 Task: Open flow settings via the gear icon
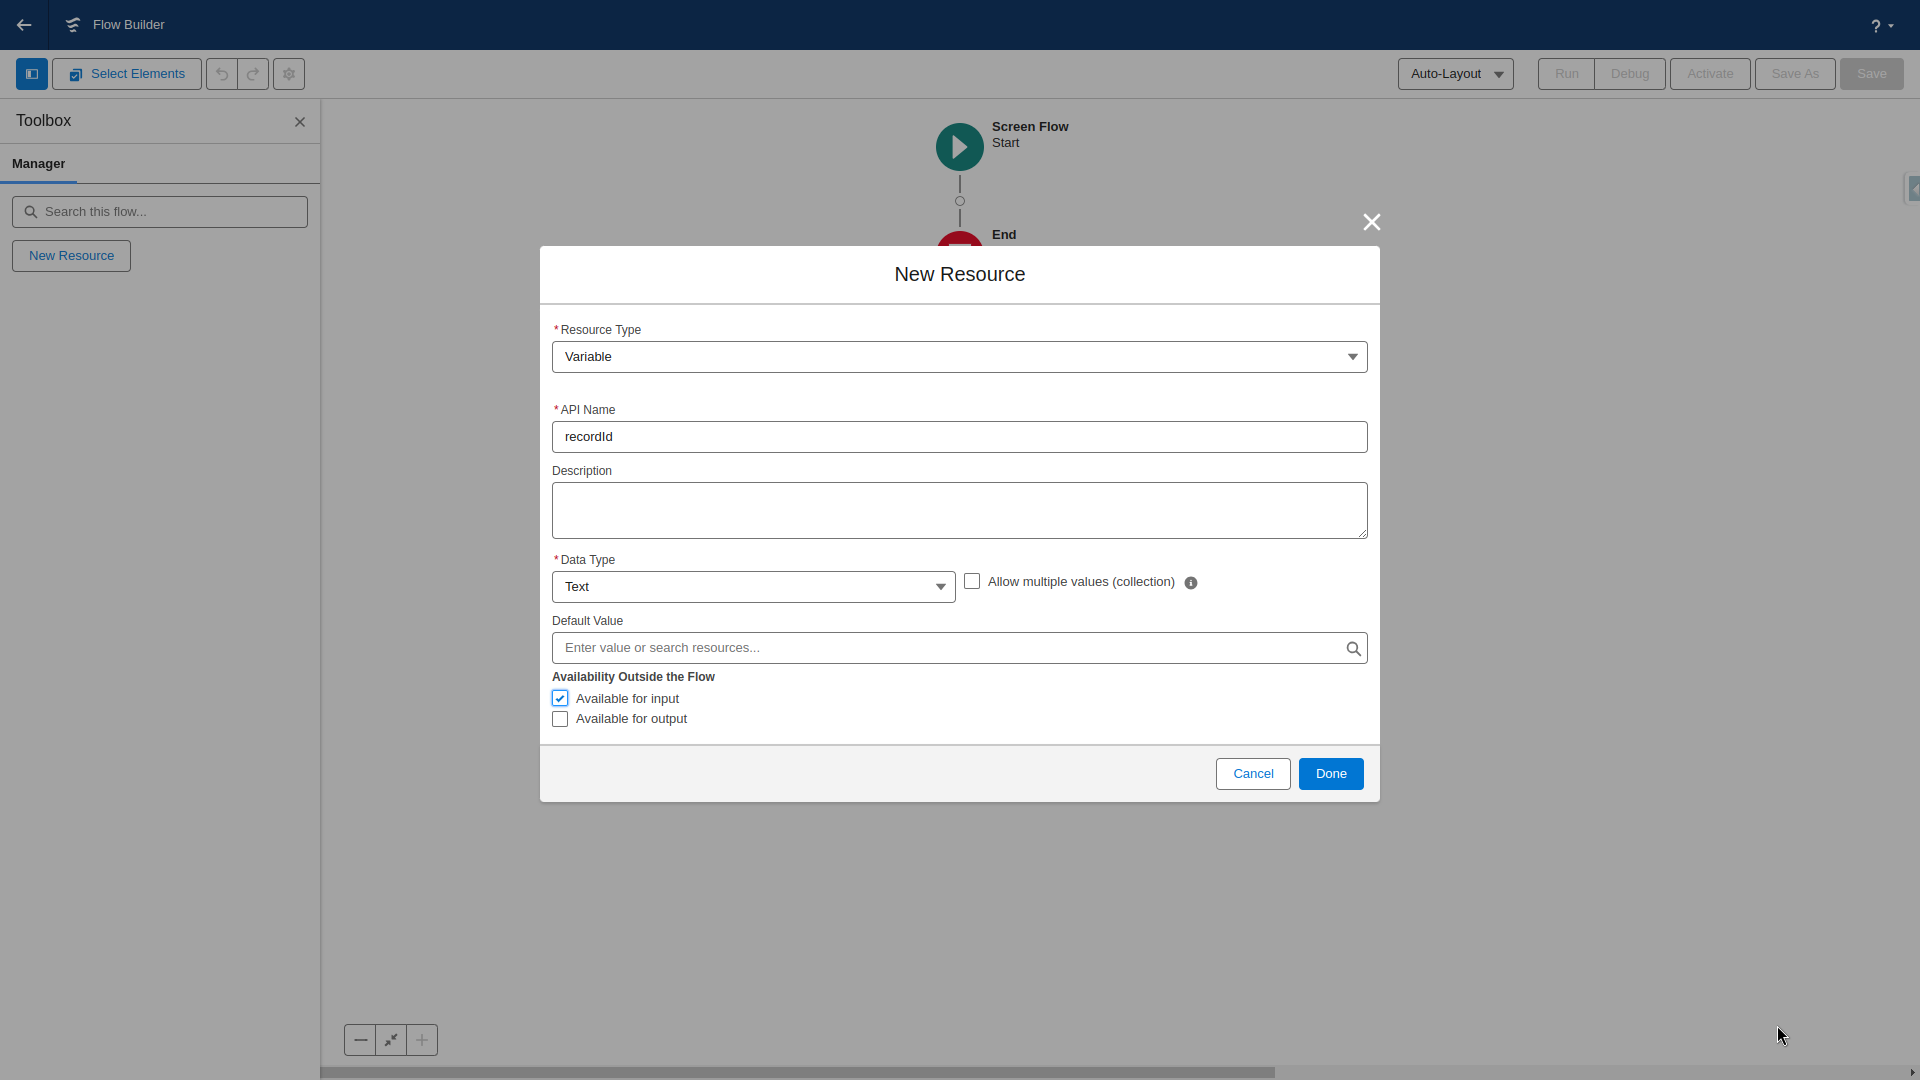click(289, 73)
